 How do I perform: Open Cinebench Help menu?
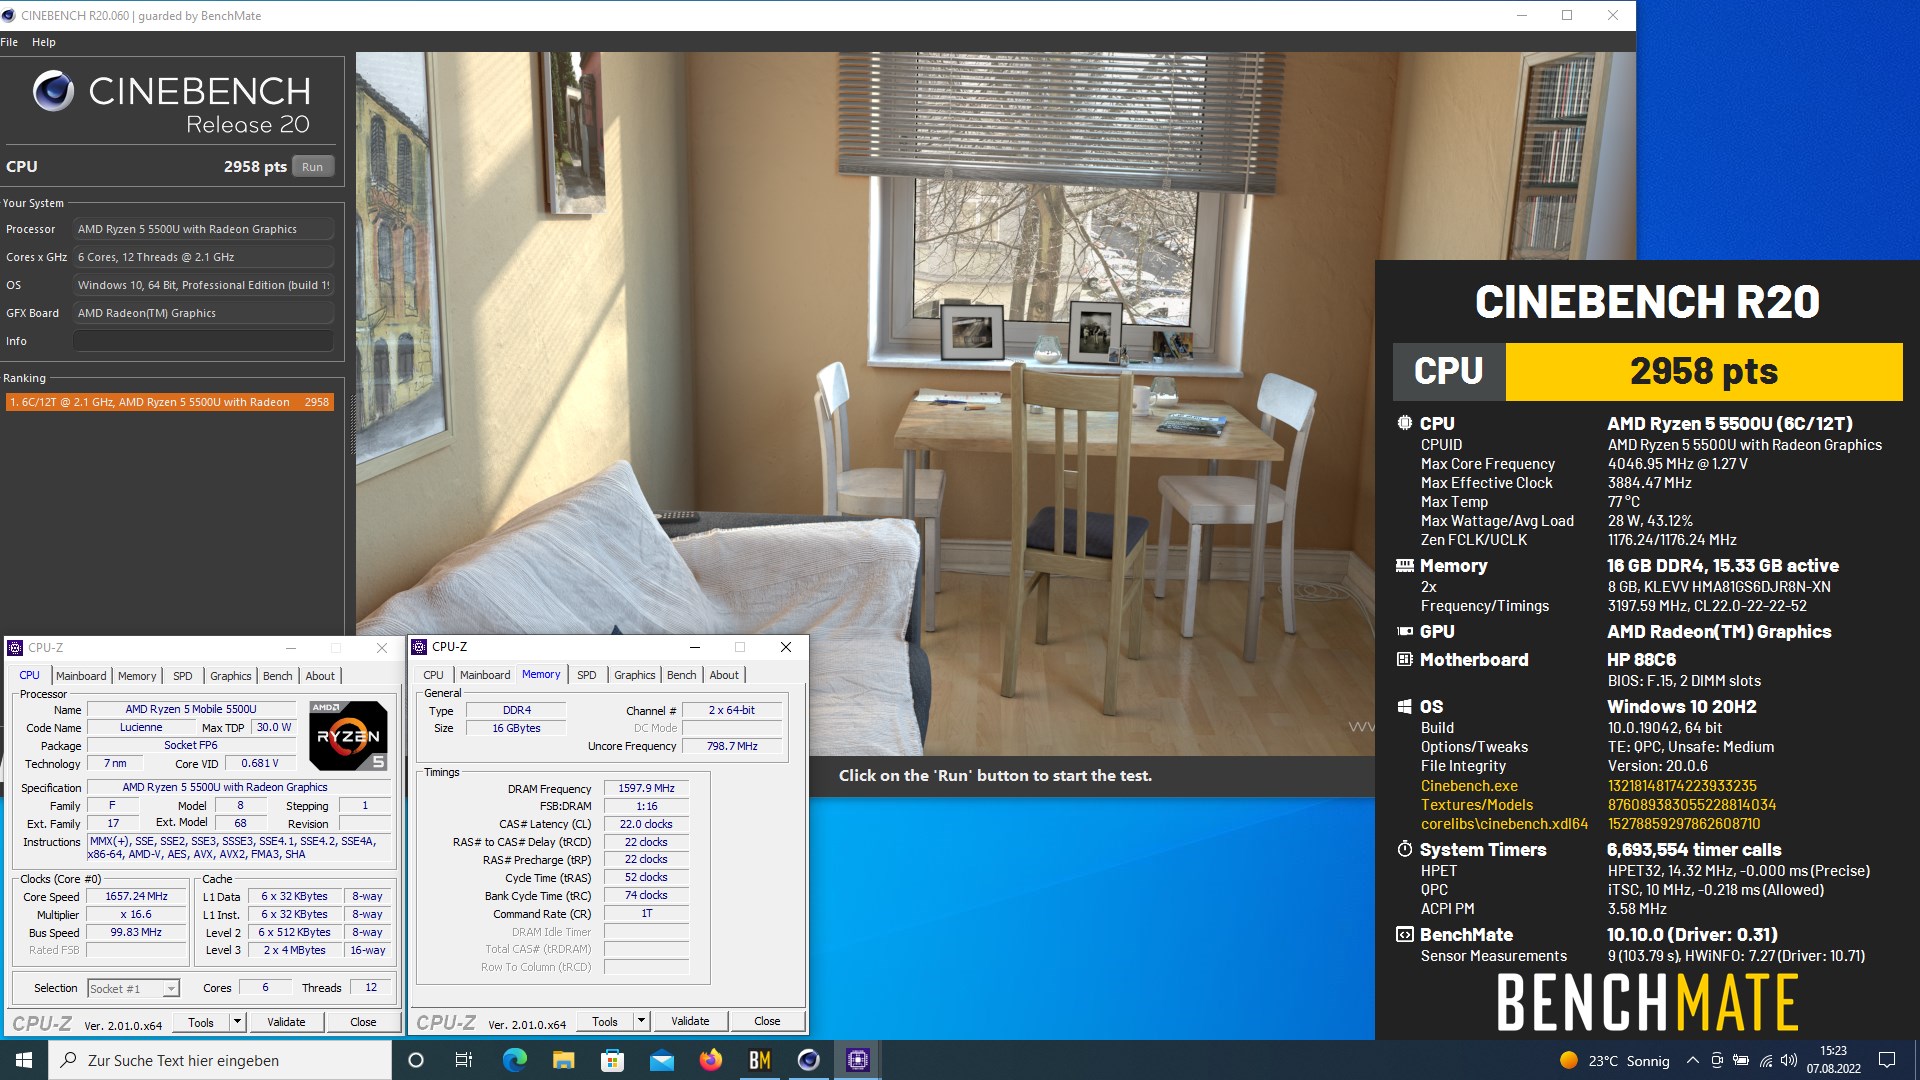coord(44,42)
